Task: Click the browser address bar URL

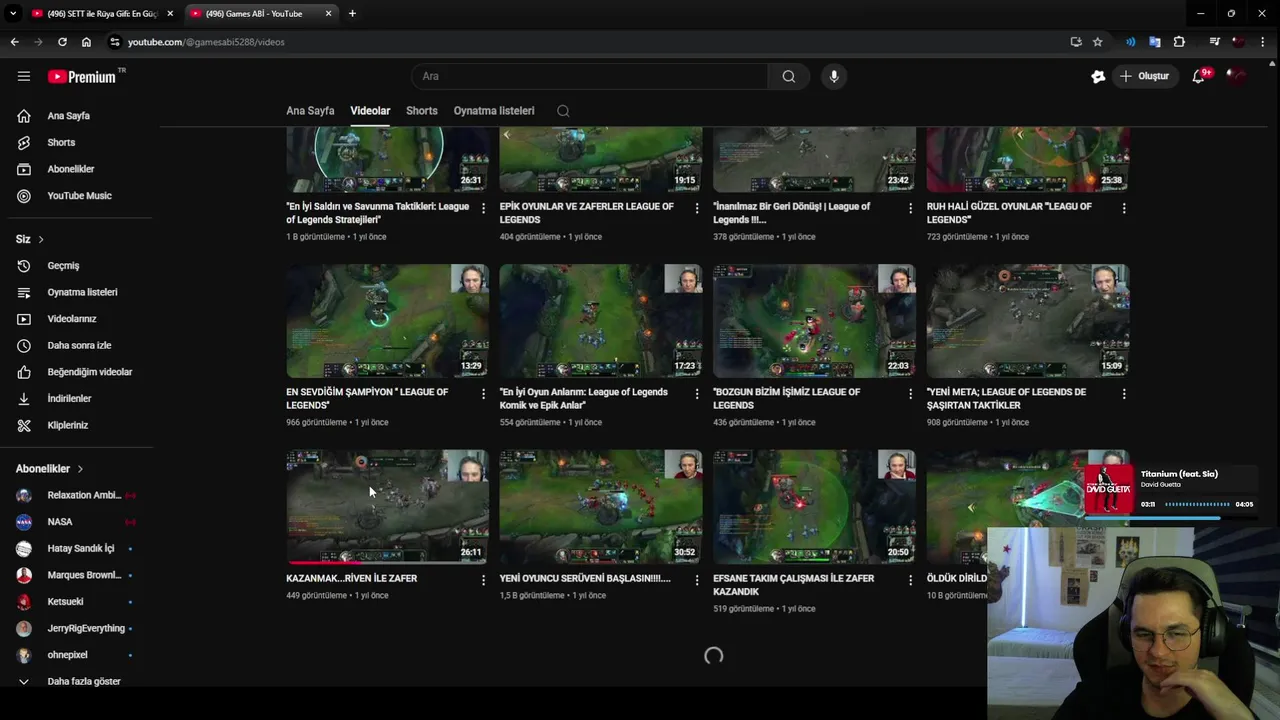Action: pos(206,42)
